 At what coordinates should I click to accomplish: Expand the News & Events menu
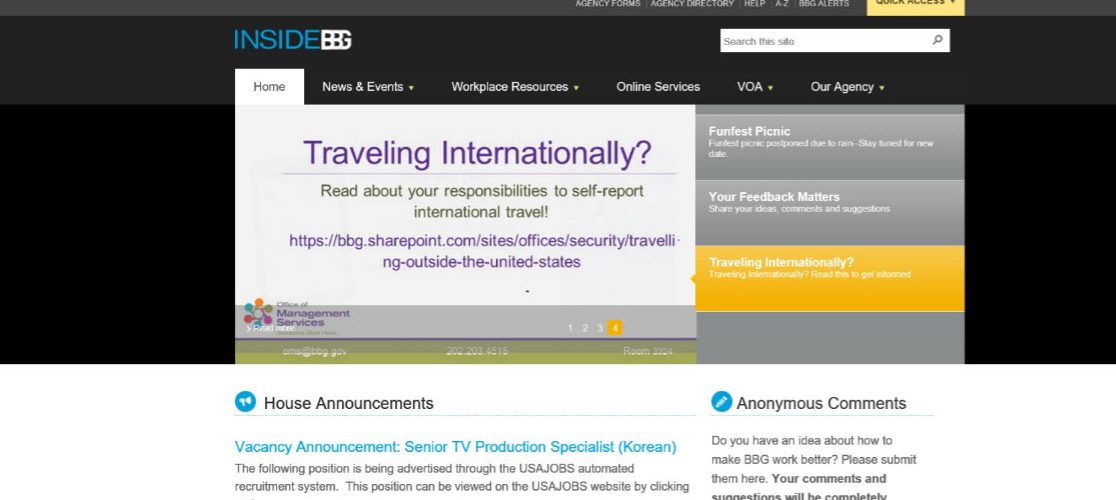(x=368, y=87)
